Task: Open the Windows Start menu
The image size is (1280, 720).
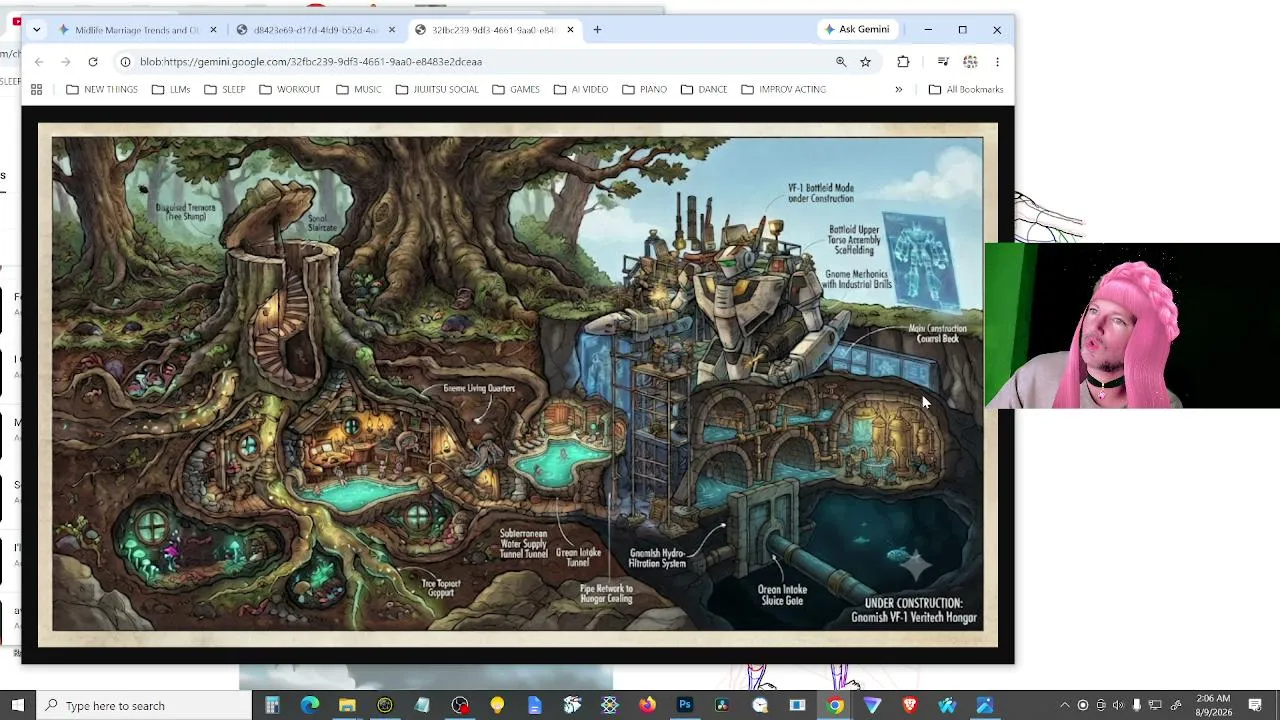Action: pyautogui.click(x=18, y=706)
